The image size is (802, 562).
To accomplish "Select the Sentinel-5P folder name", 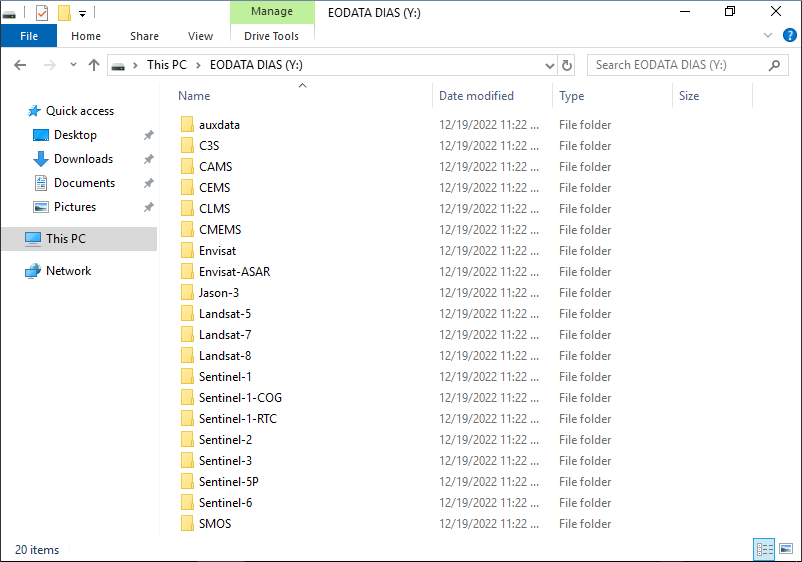I will (229, 481).
